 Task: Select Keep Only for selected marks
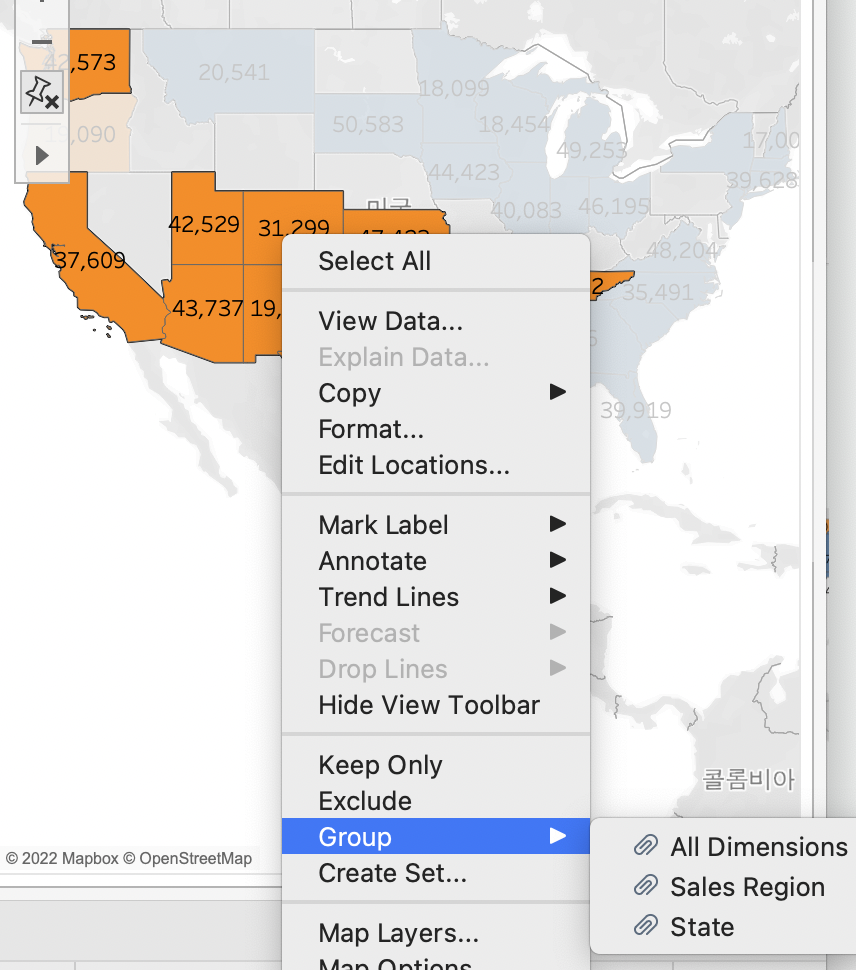pyautogui.click(x=381, y=765)
